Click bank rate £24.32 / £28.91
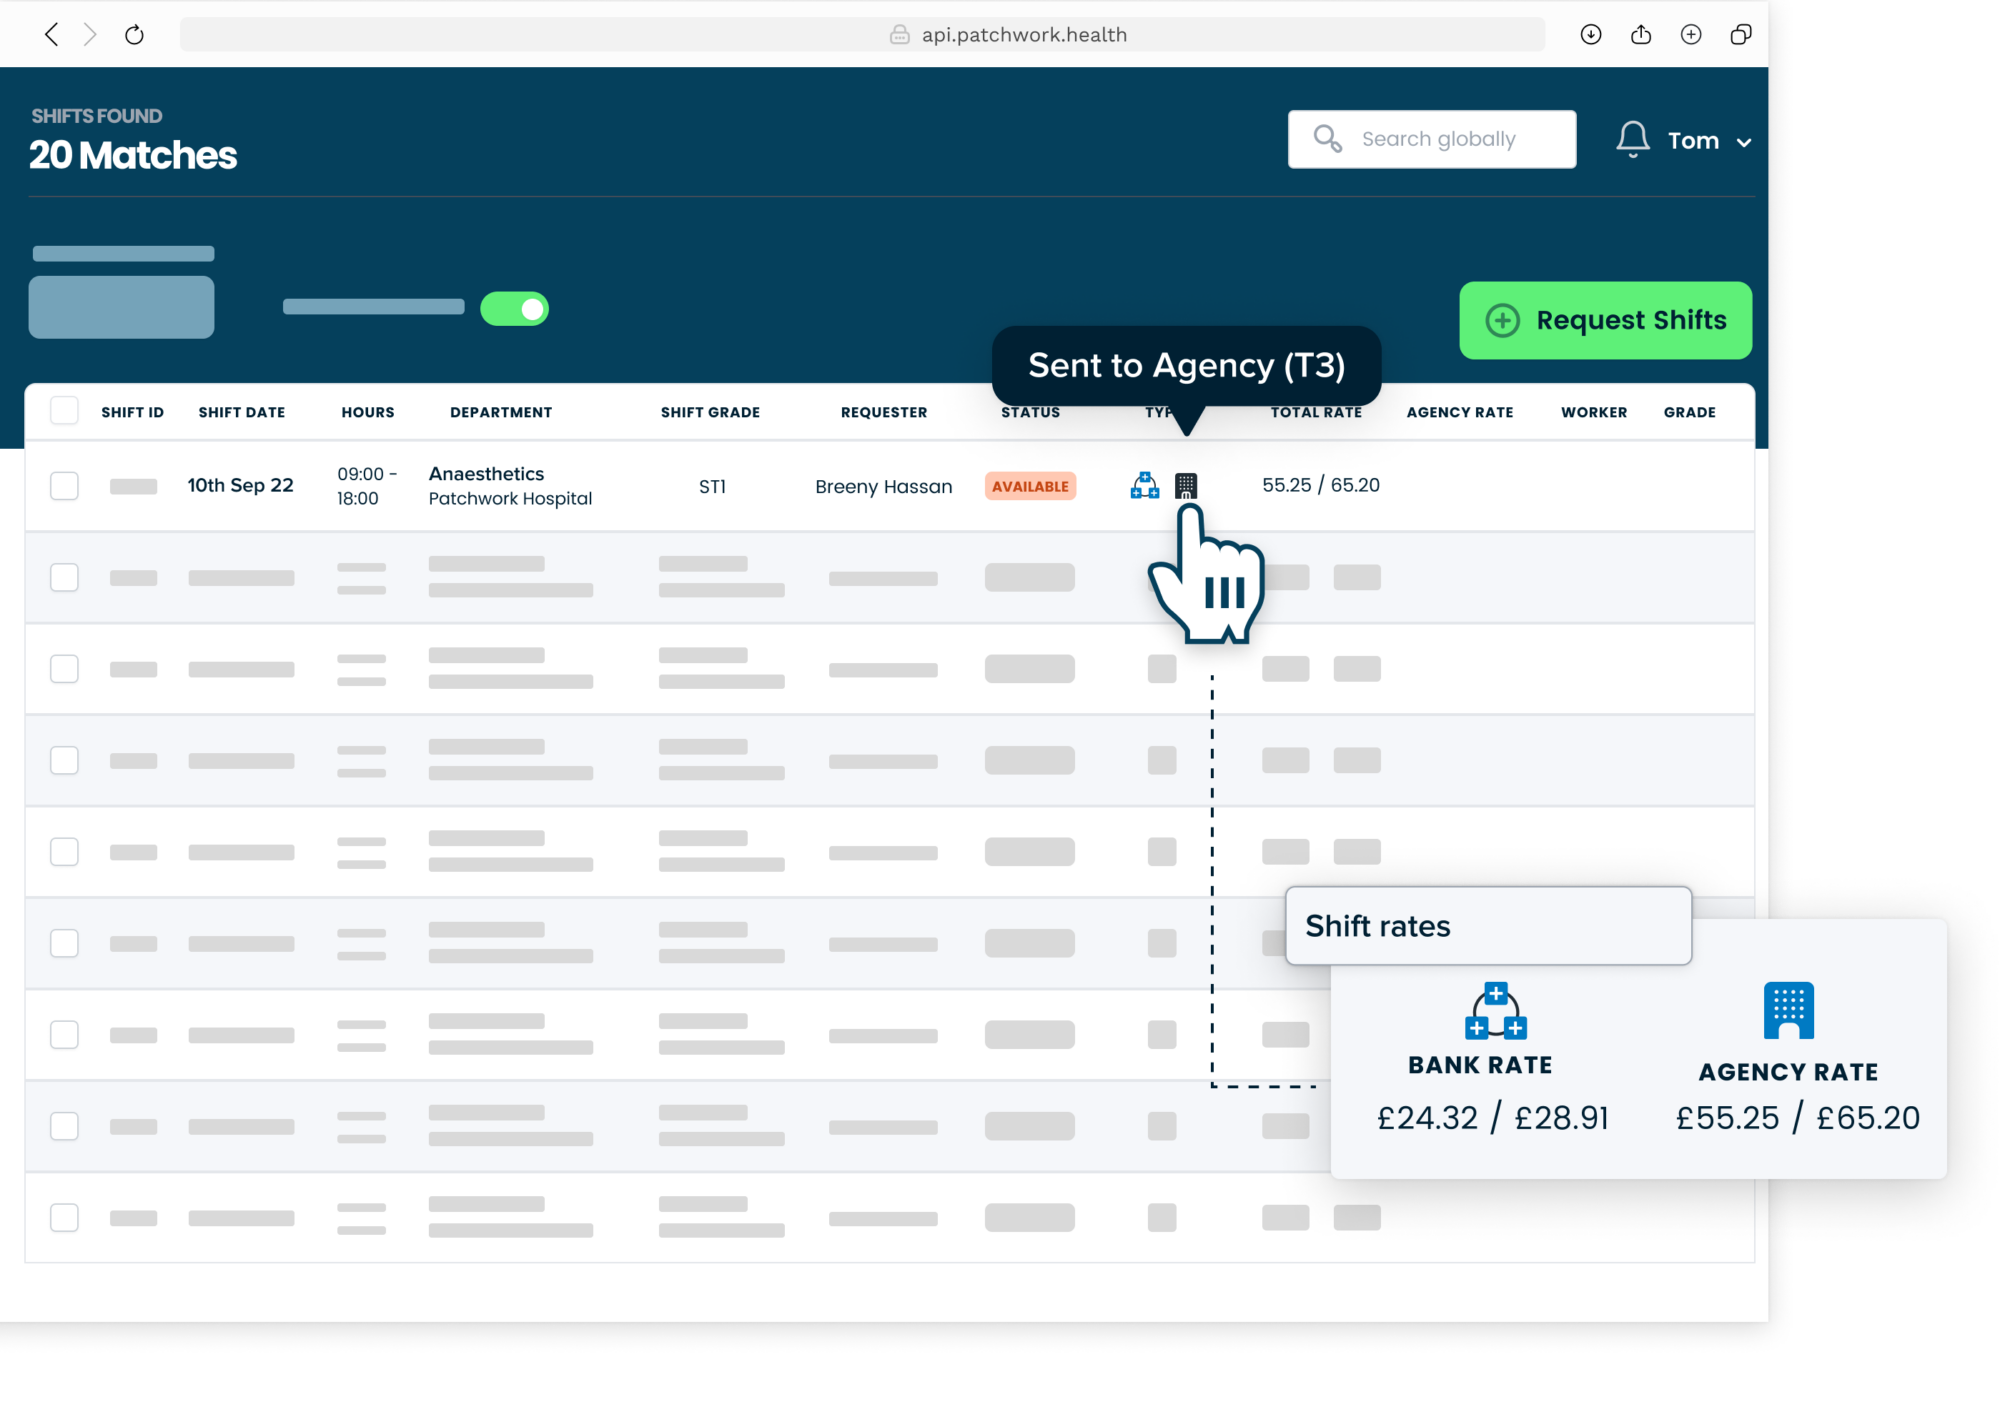The height and width of the screenshot is (1402, 2000). coord(1493,1118)
